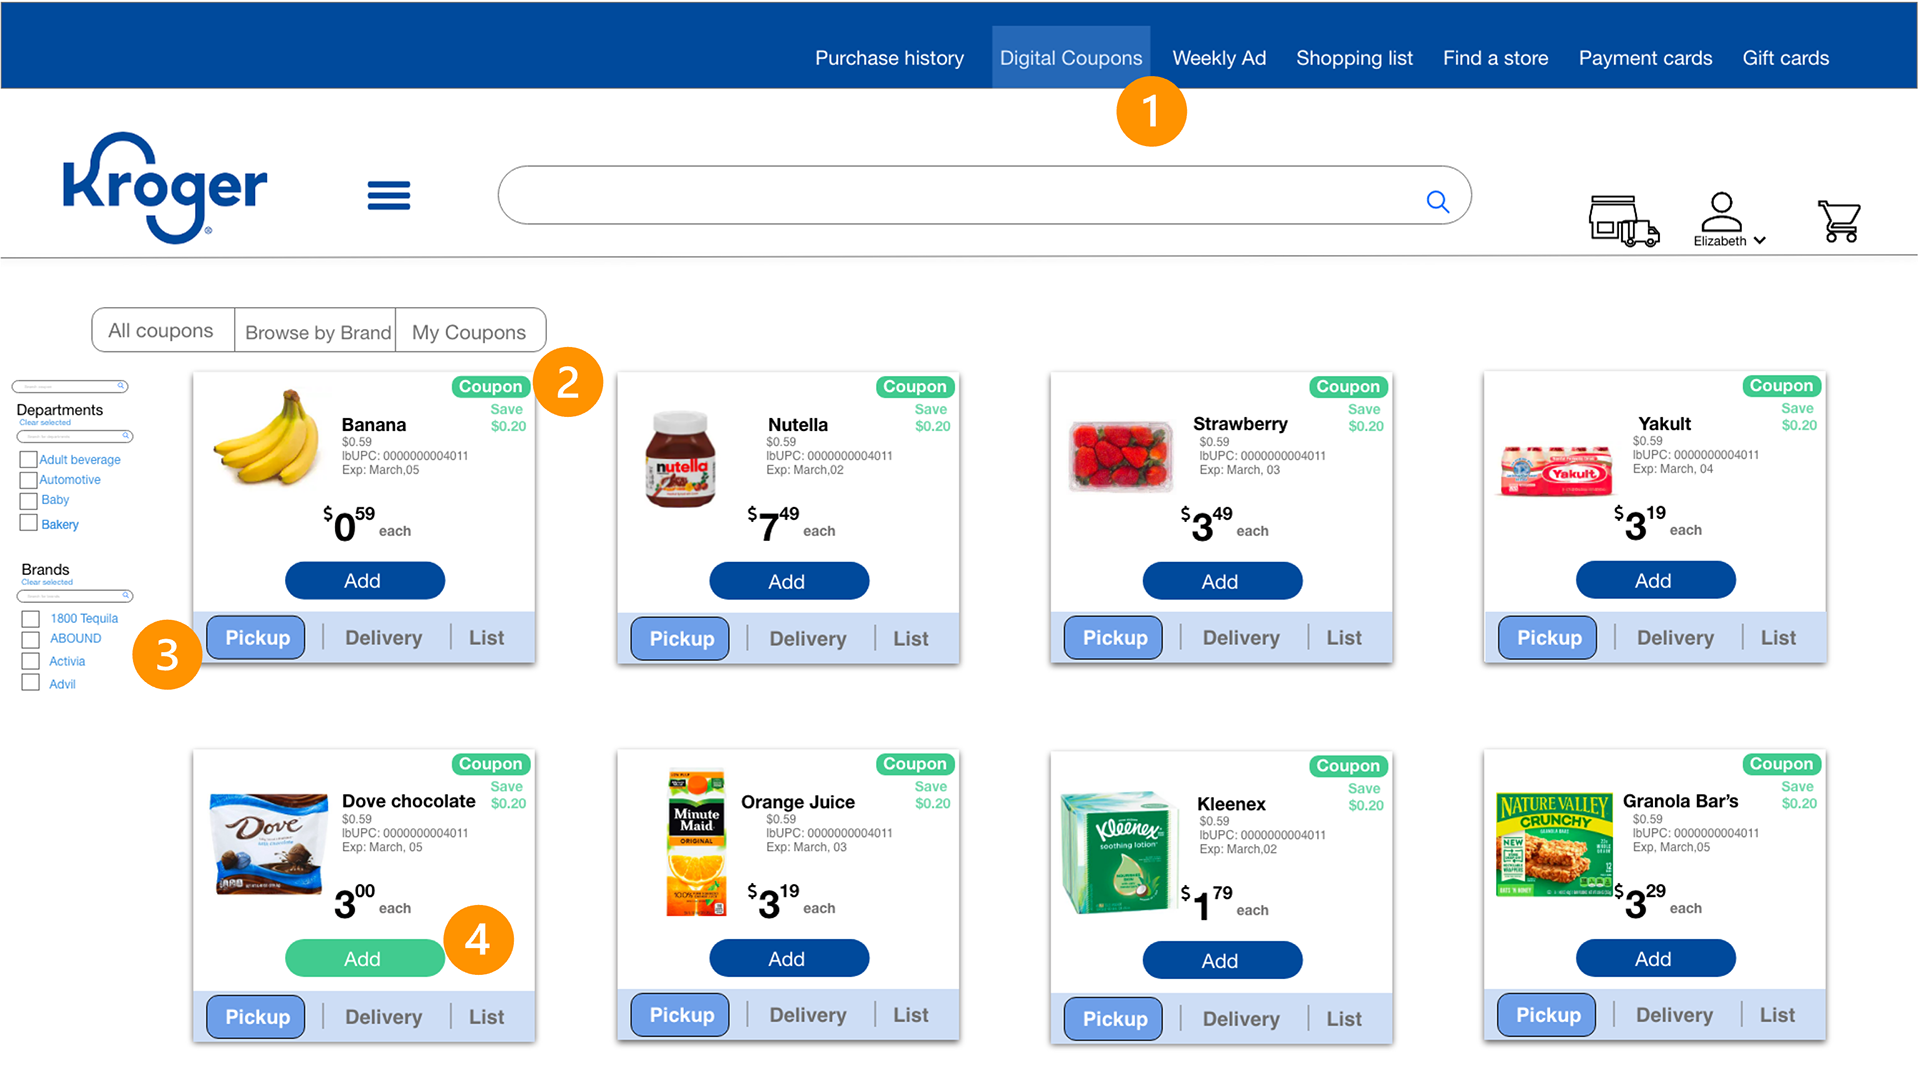Select Pickup on the Yakult card
This screenshot has height=1081, width=1920.
coord(1547,638)
